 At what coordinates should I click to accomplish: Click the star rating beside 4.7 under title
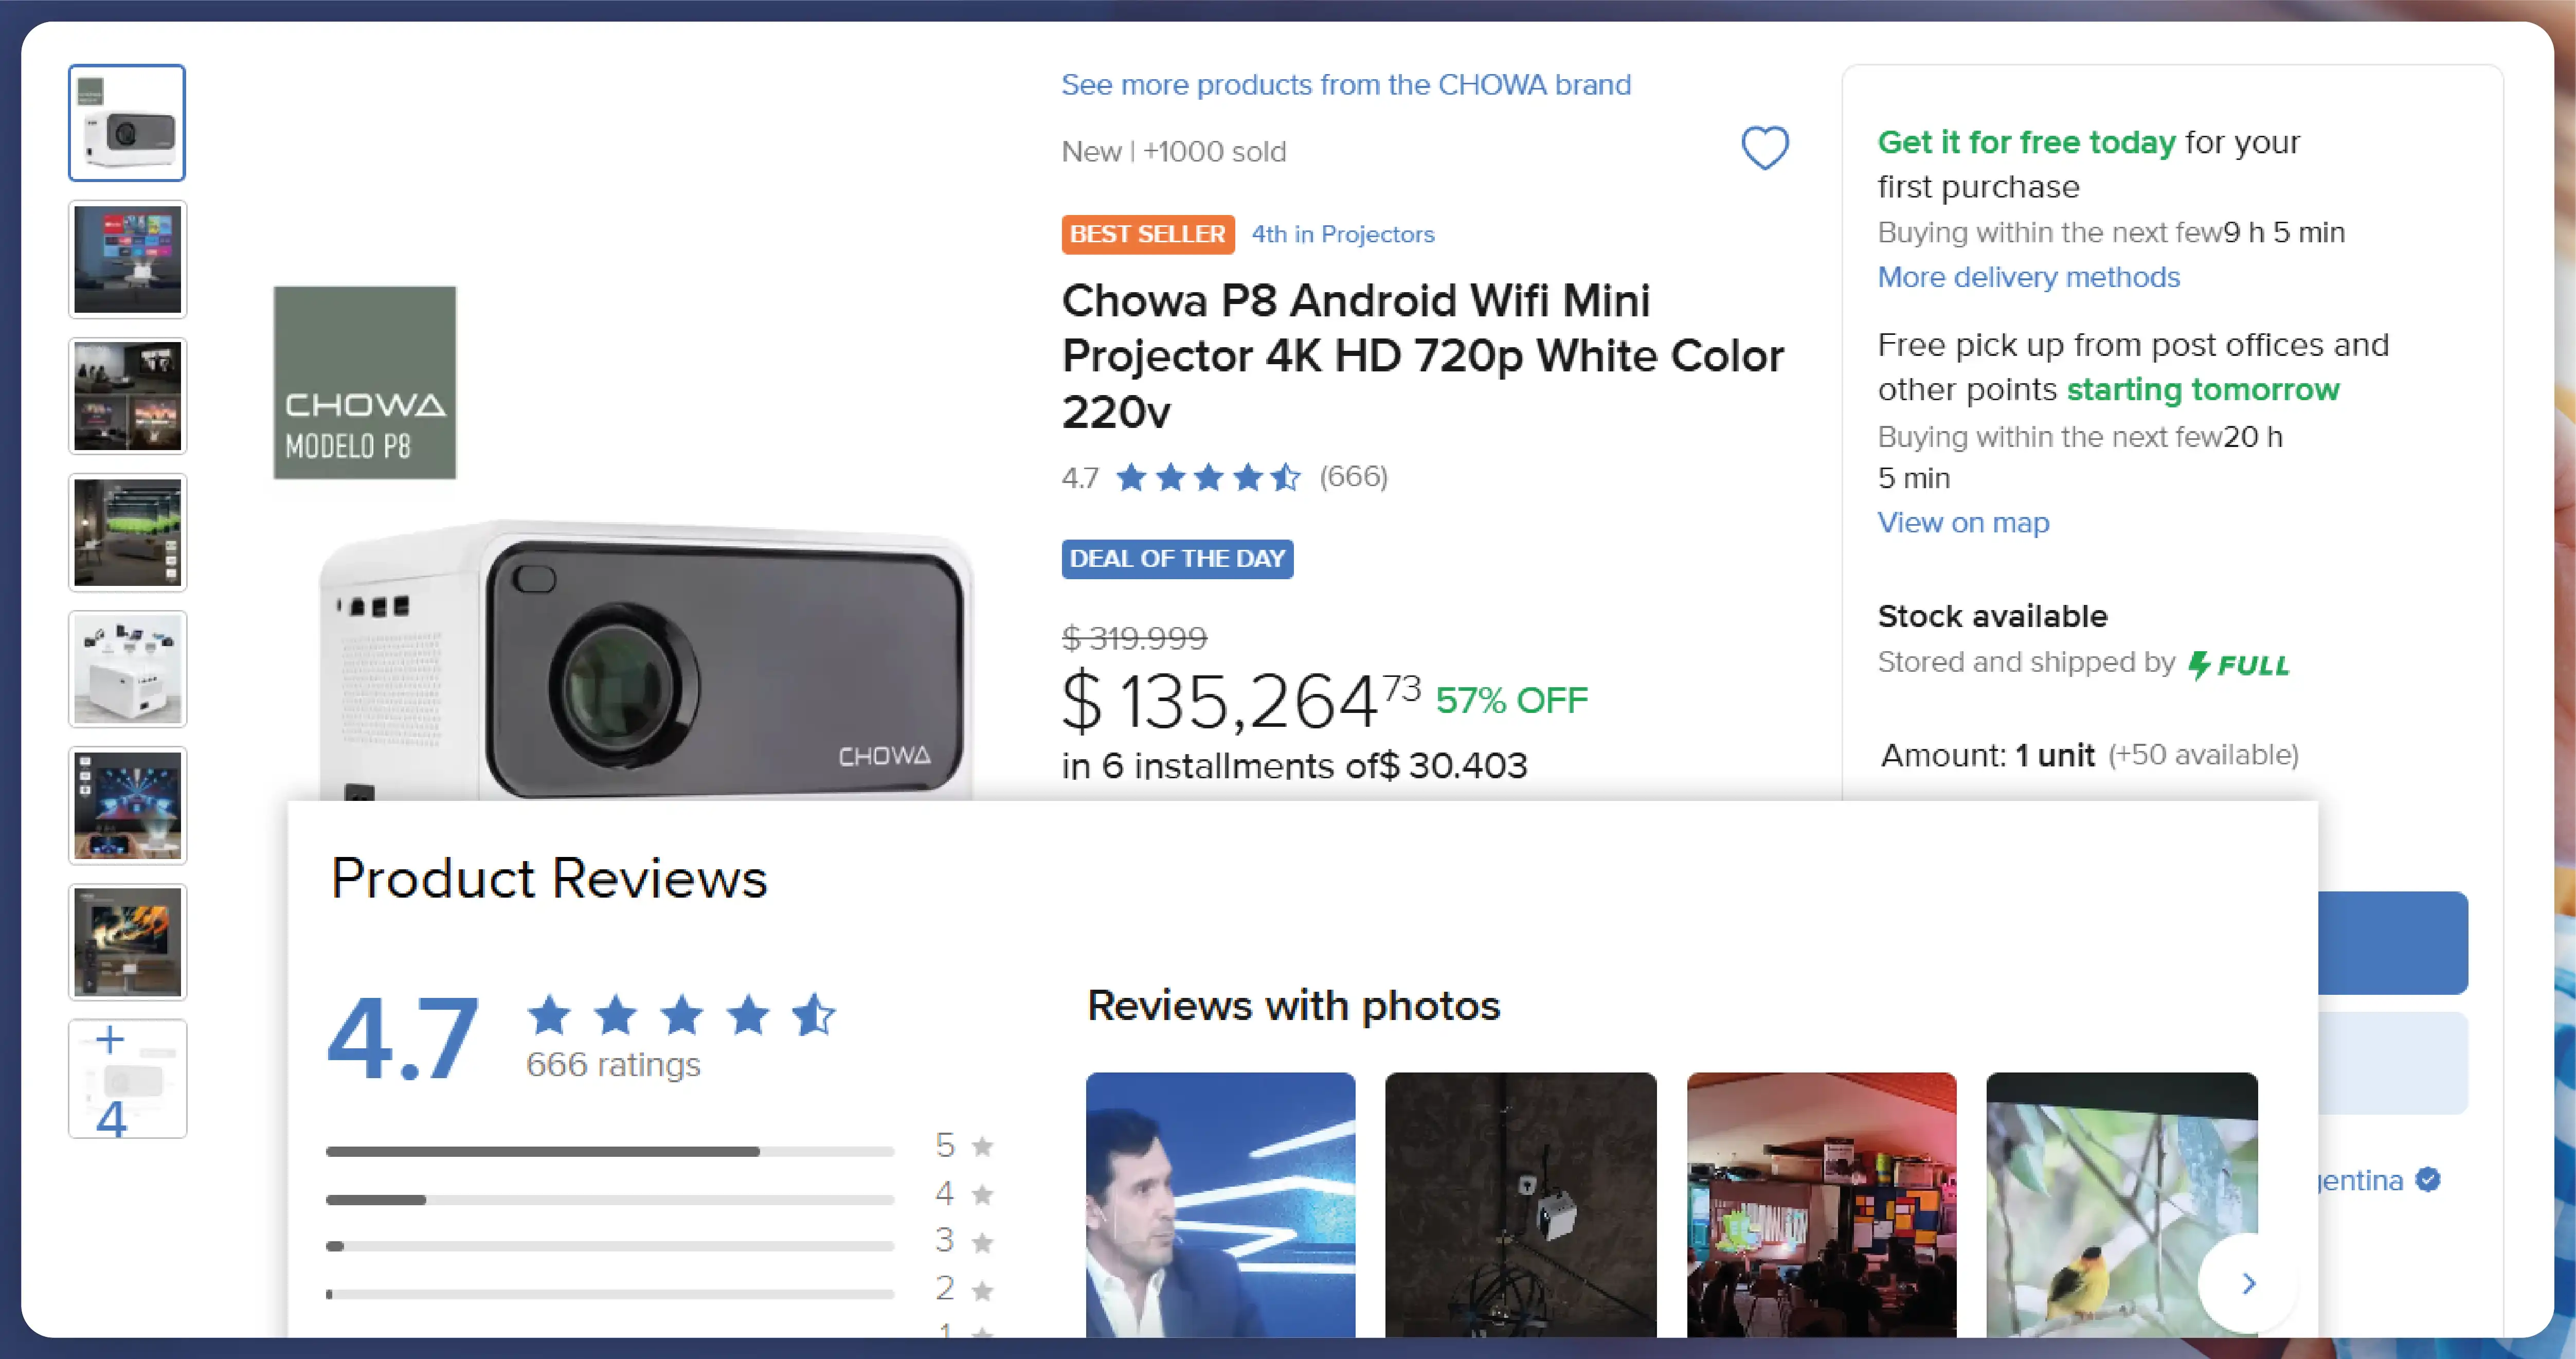coord(1208,477)
